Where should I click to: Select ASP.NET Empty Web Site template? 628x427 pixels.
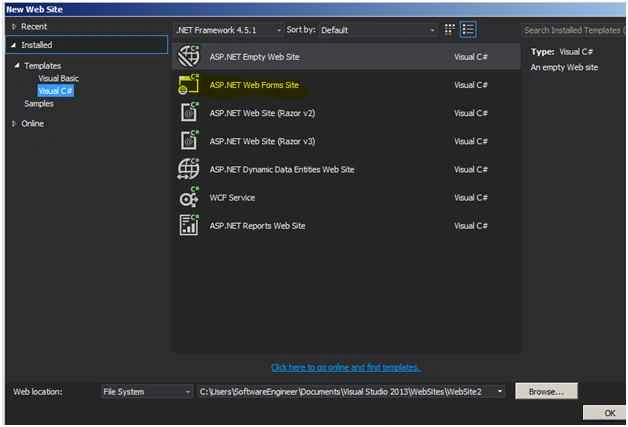click(x=347, y=56)
